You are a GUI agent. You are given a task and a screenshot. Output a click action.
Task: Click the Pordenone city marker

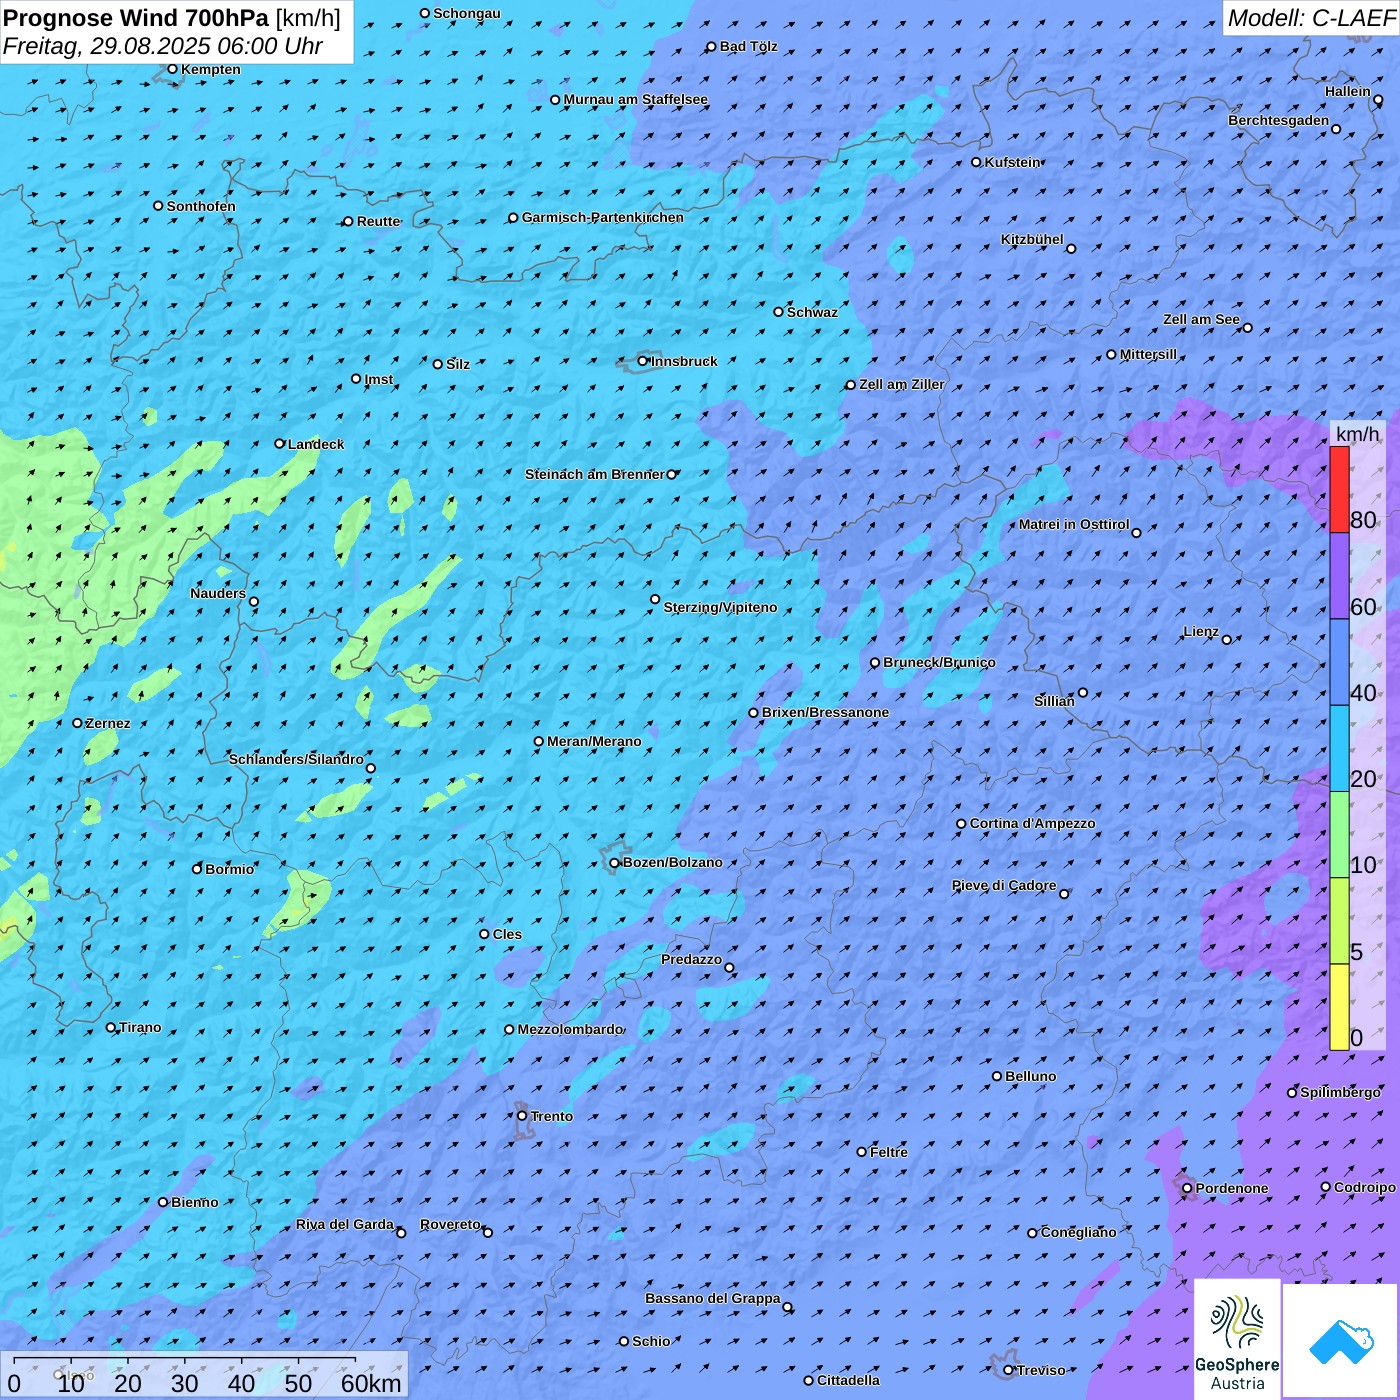click(1187, 1188)
